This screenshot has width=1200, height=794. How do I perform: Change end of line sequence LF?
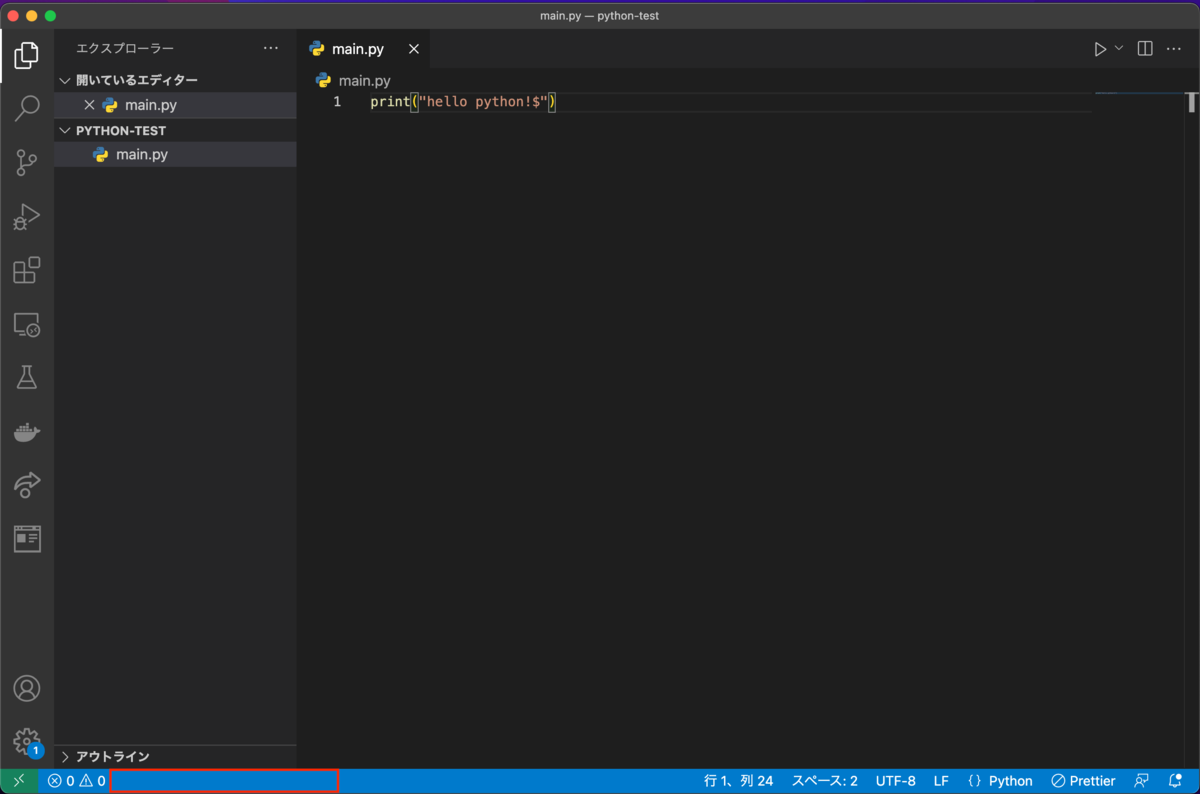pos(941,781)
